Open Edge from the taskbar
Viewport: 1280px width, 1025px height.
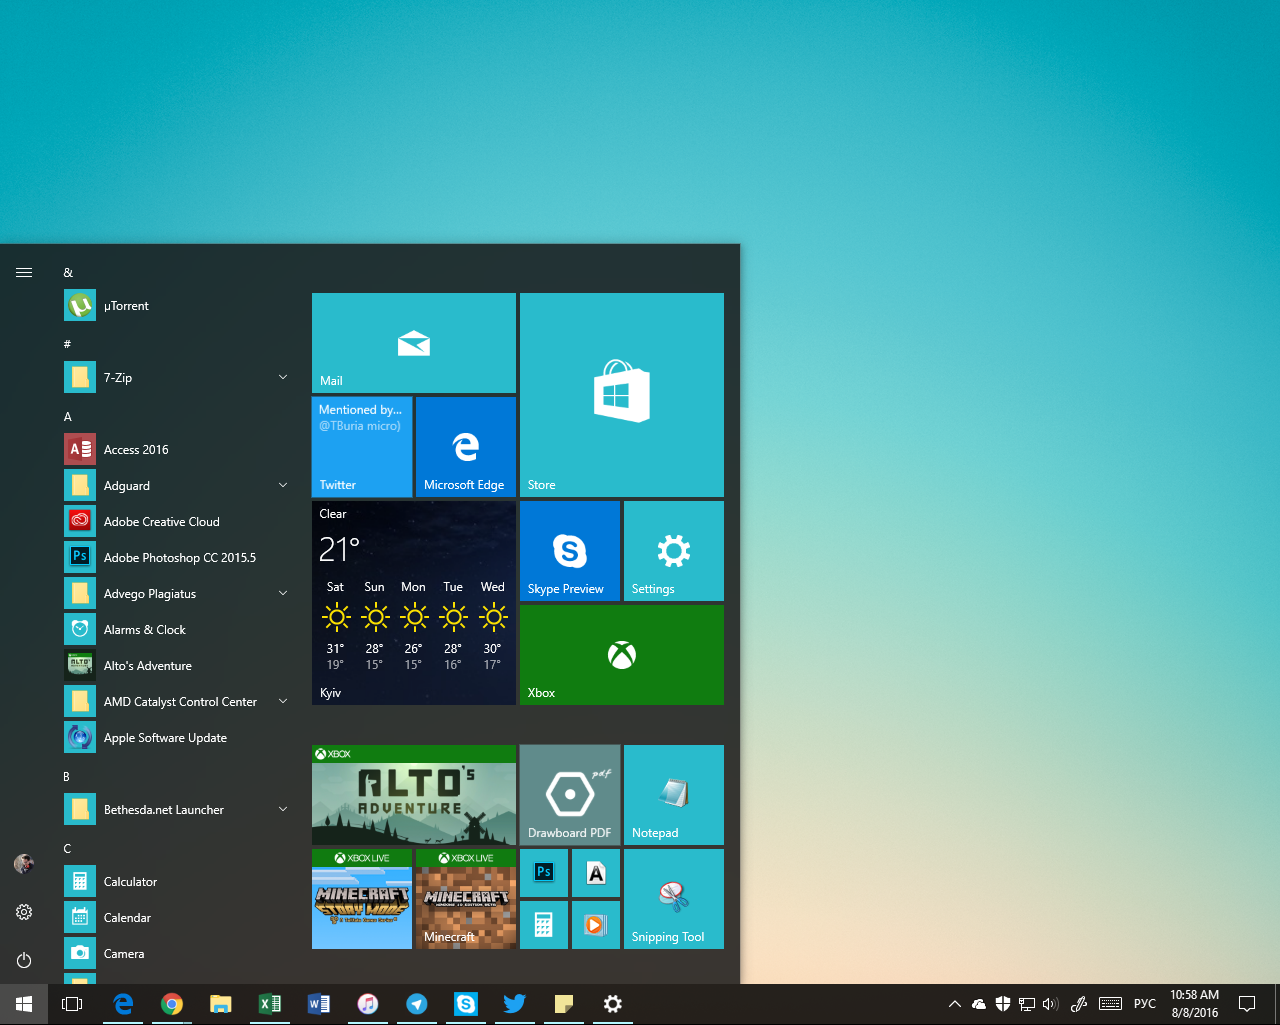(123, 1004)
